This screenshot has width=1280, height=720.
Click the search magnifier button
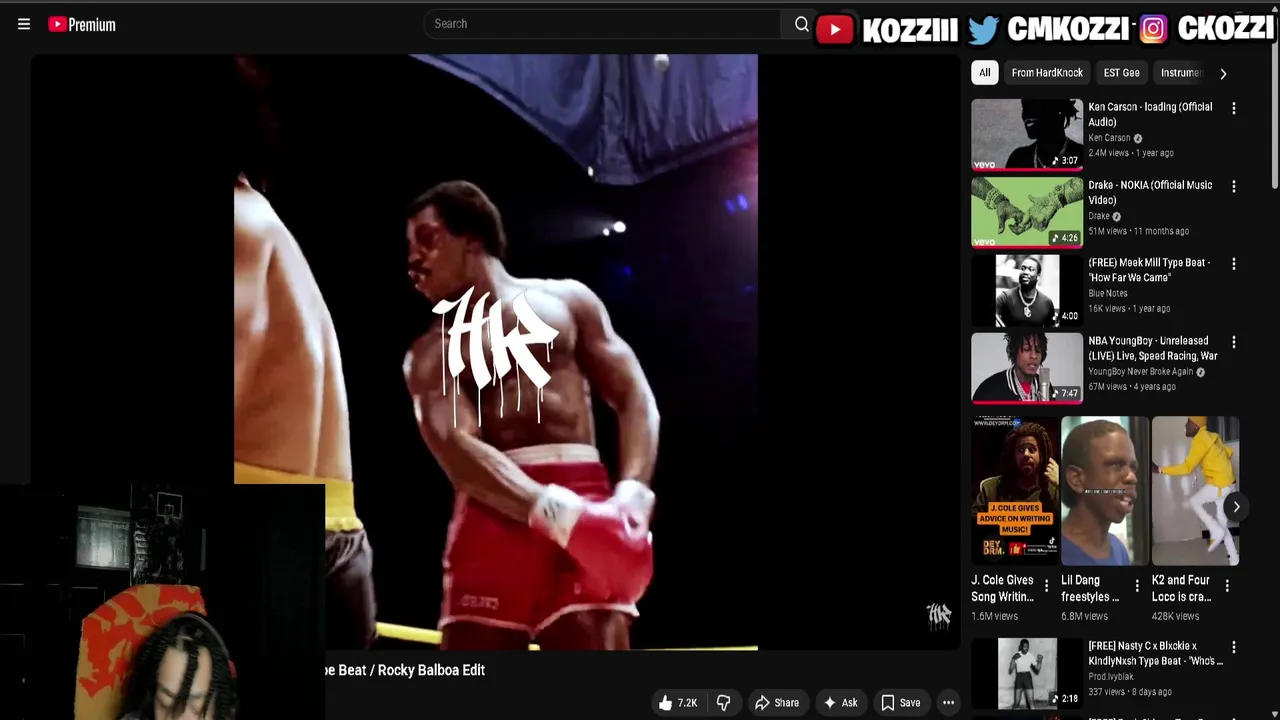[x=801, y=24]
